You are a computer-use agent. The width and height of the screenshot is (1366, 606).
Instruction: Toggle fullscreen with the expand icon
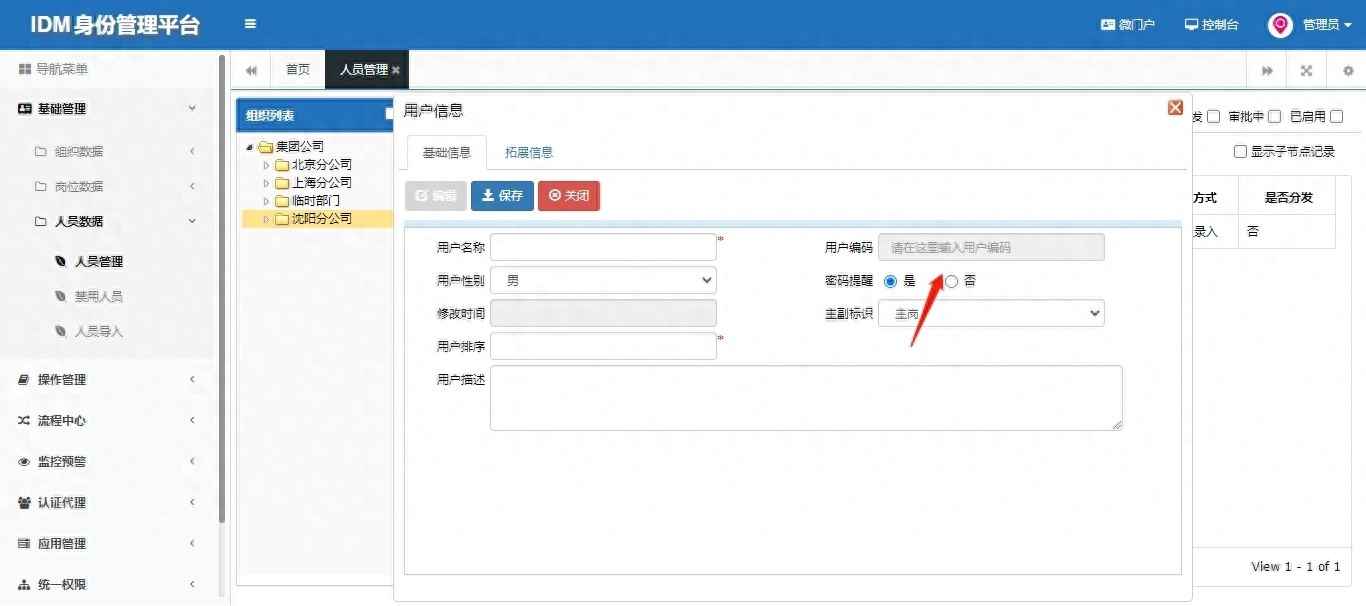[1306, 70]
